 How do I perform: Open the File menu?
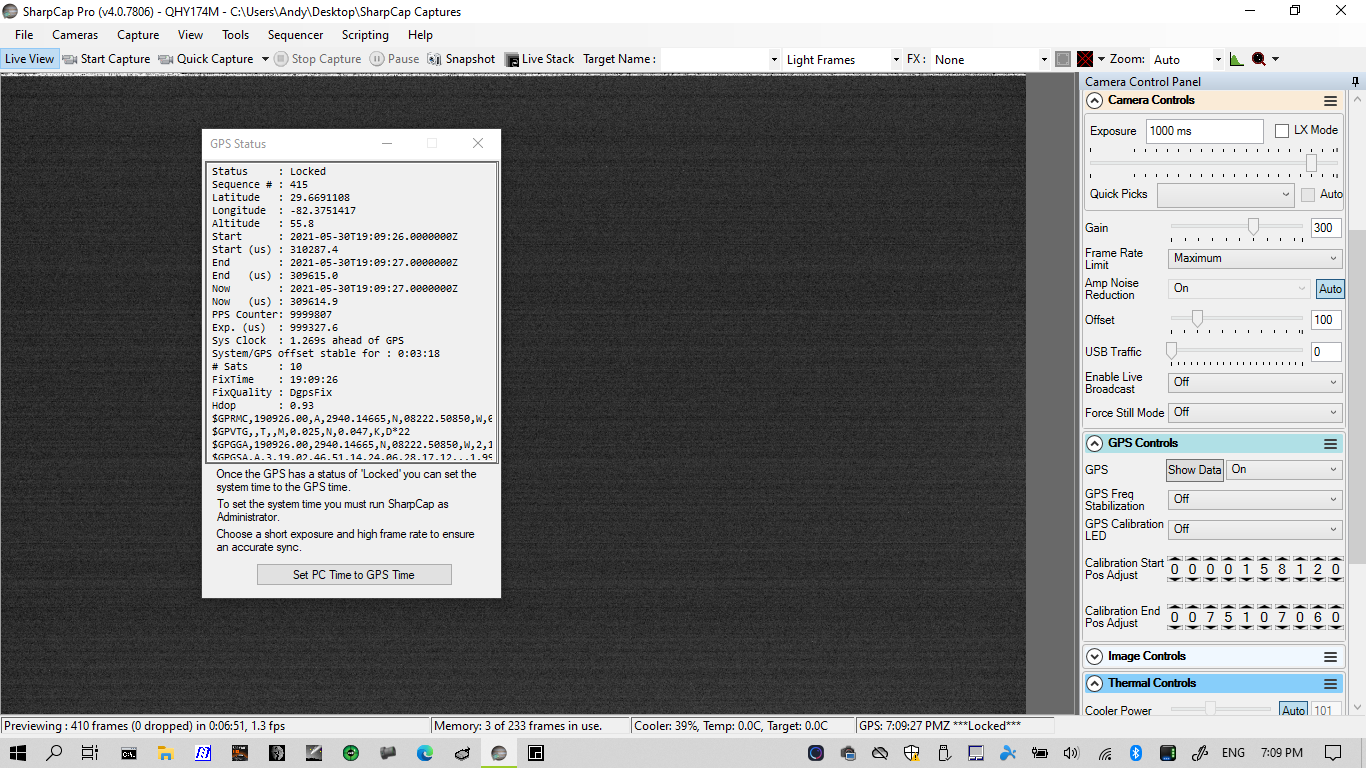24,35
